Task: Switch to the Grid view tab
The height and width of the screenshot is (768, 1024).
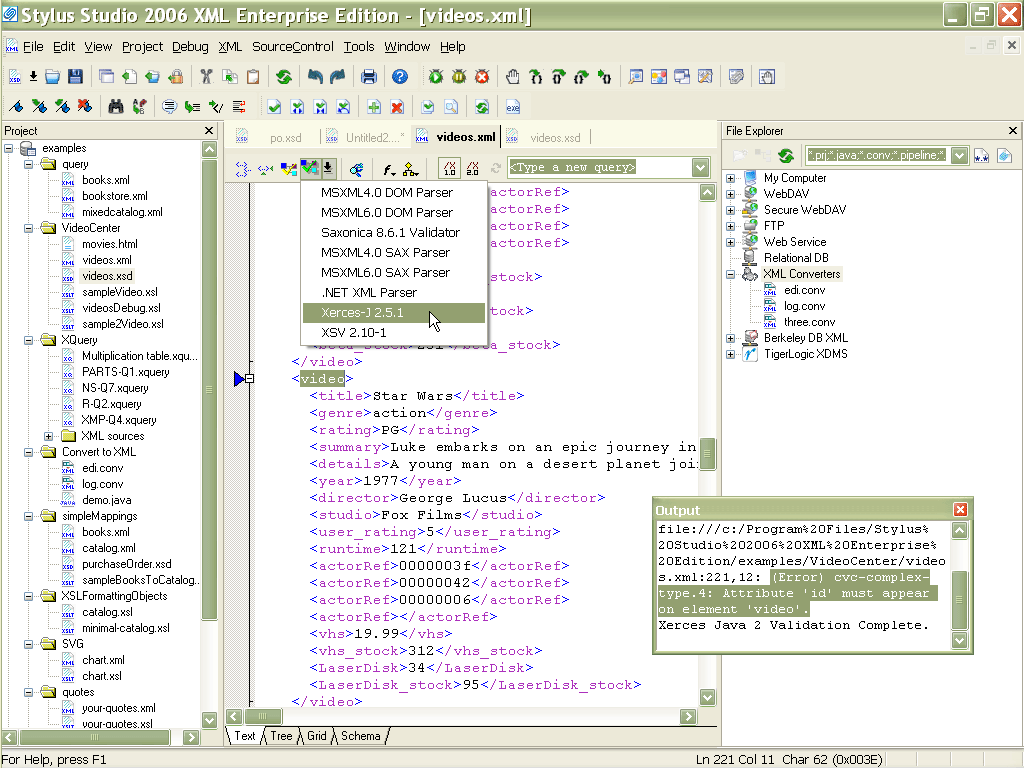Action: click(x=317, y=736)
